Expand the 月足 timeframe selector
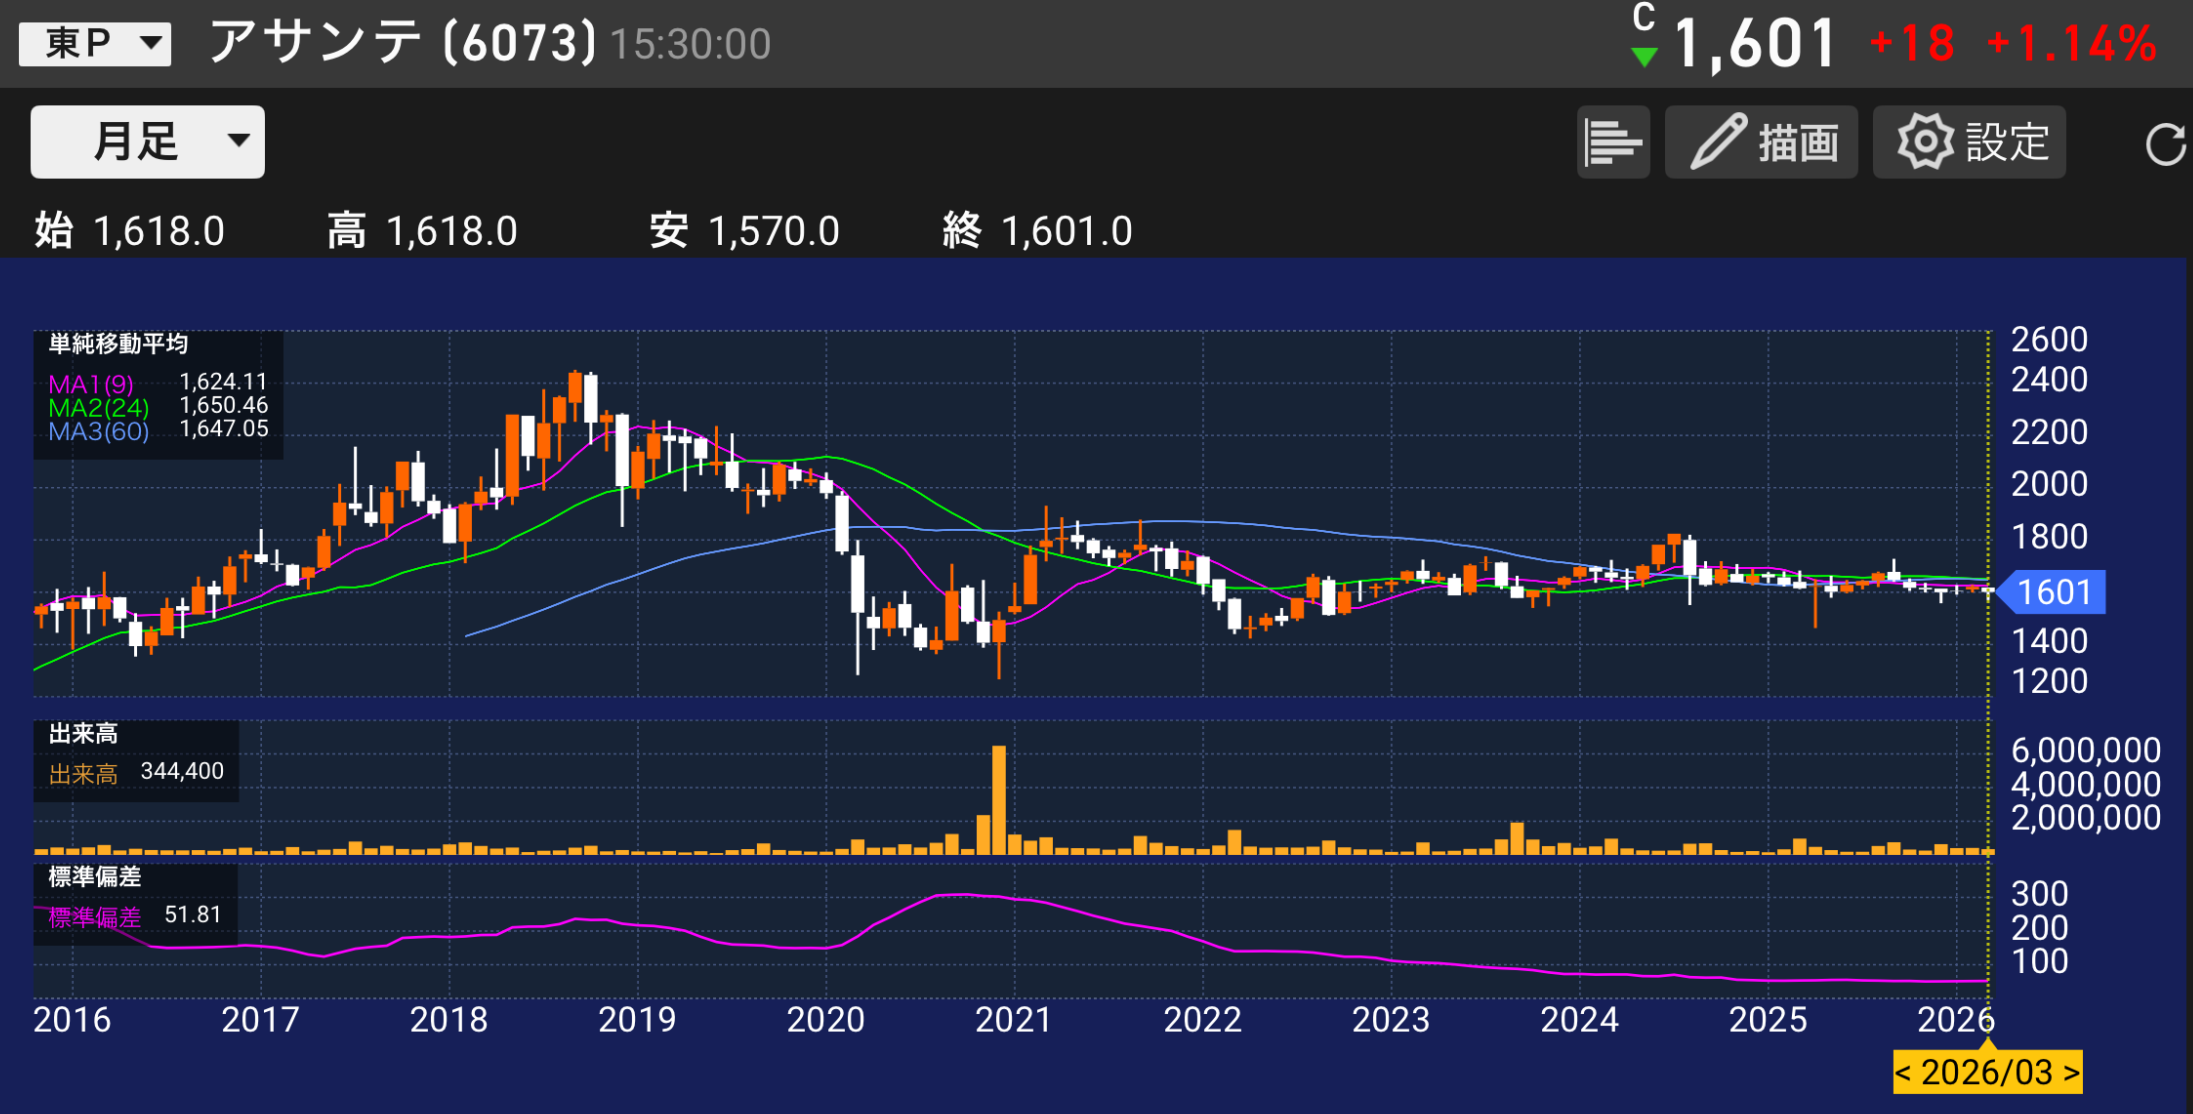 147,142
